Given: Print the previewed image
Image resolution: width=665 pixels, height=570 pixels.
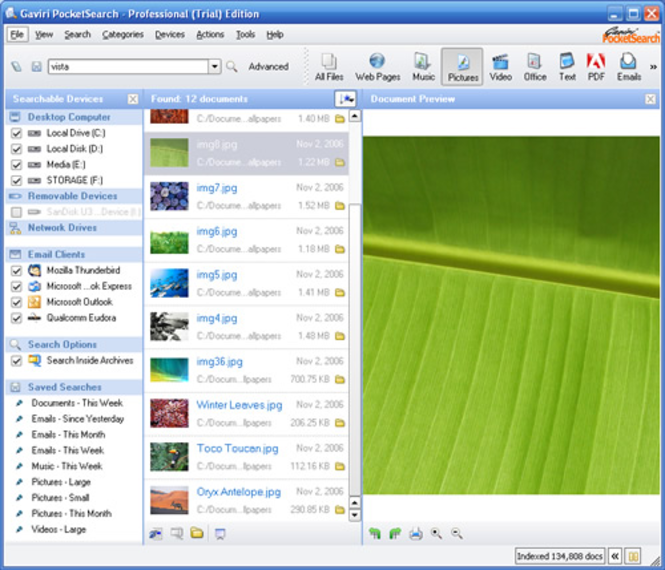Looking at the screenshot, I should [x=416, y=534].
